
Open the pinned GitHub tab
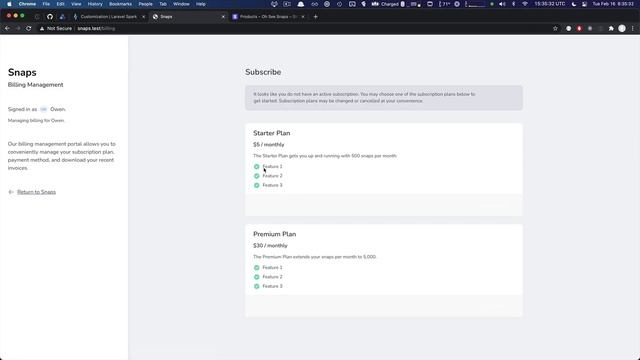[50, 17]
